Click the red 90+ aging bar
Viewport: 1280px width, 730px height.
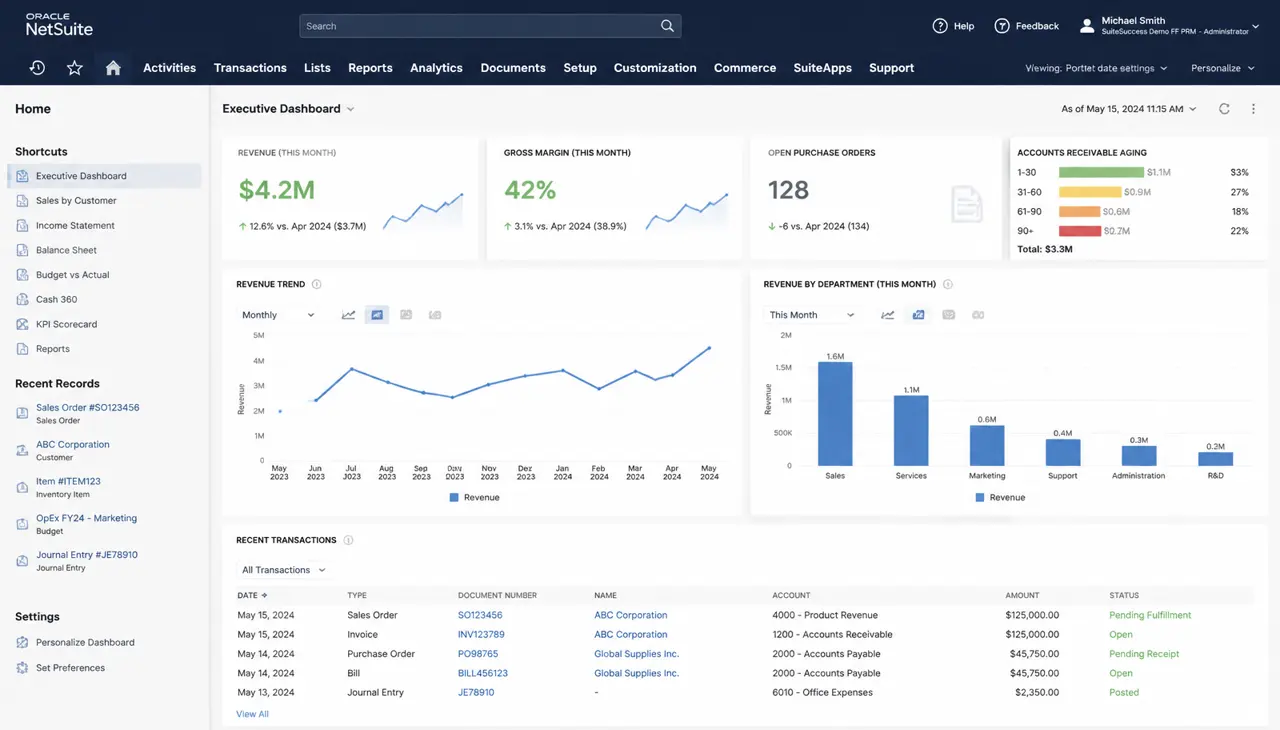tap(1079, 231)
